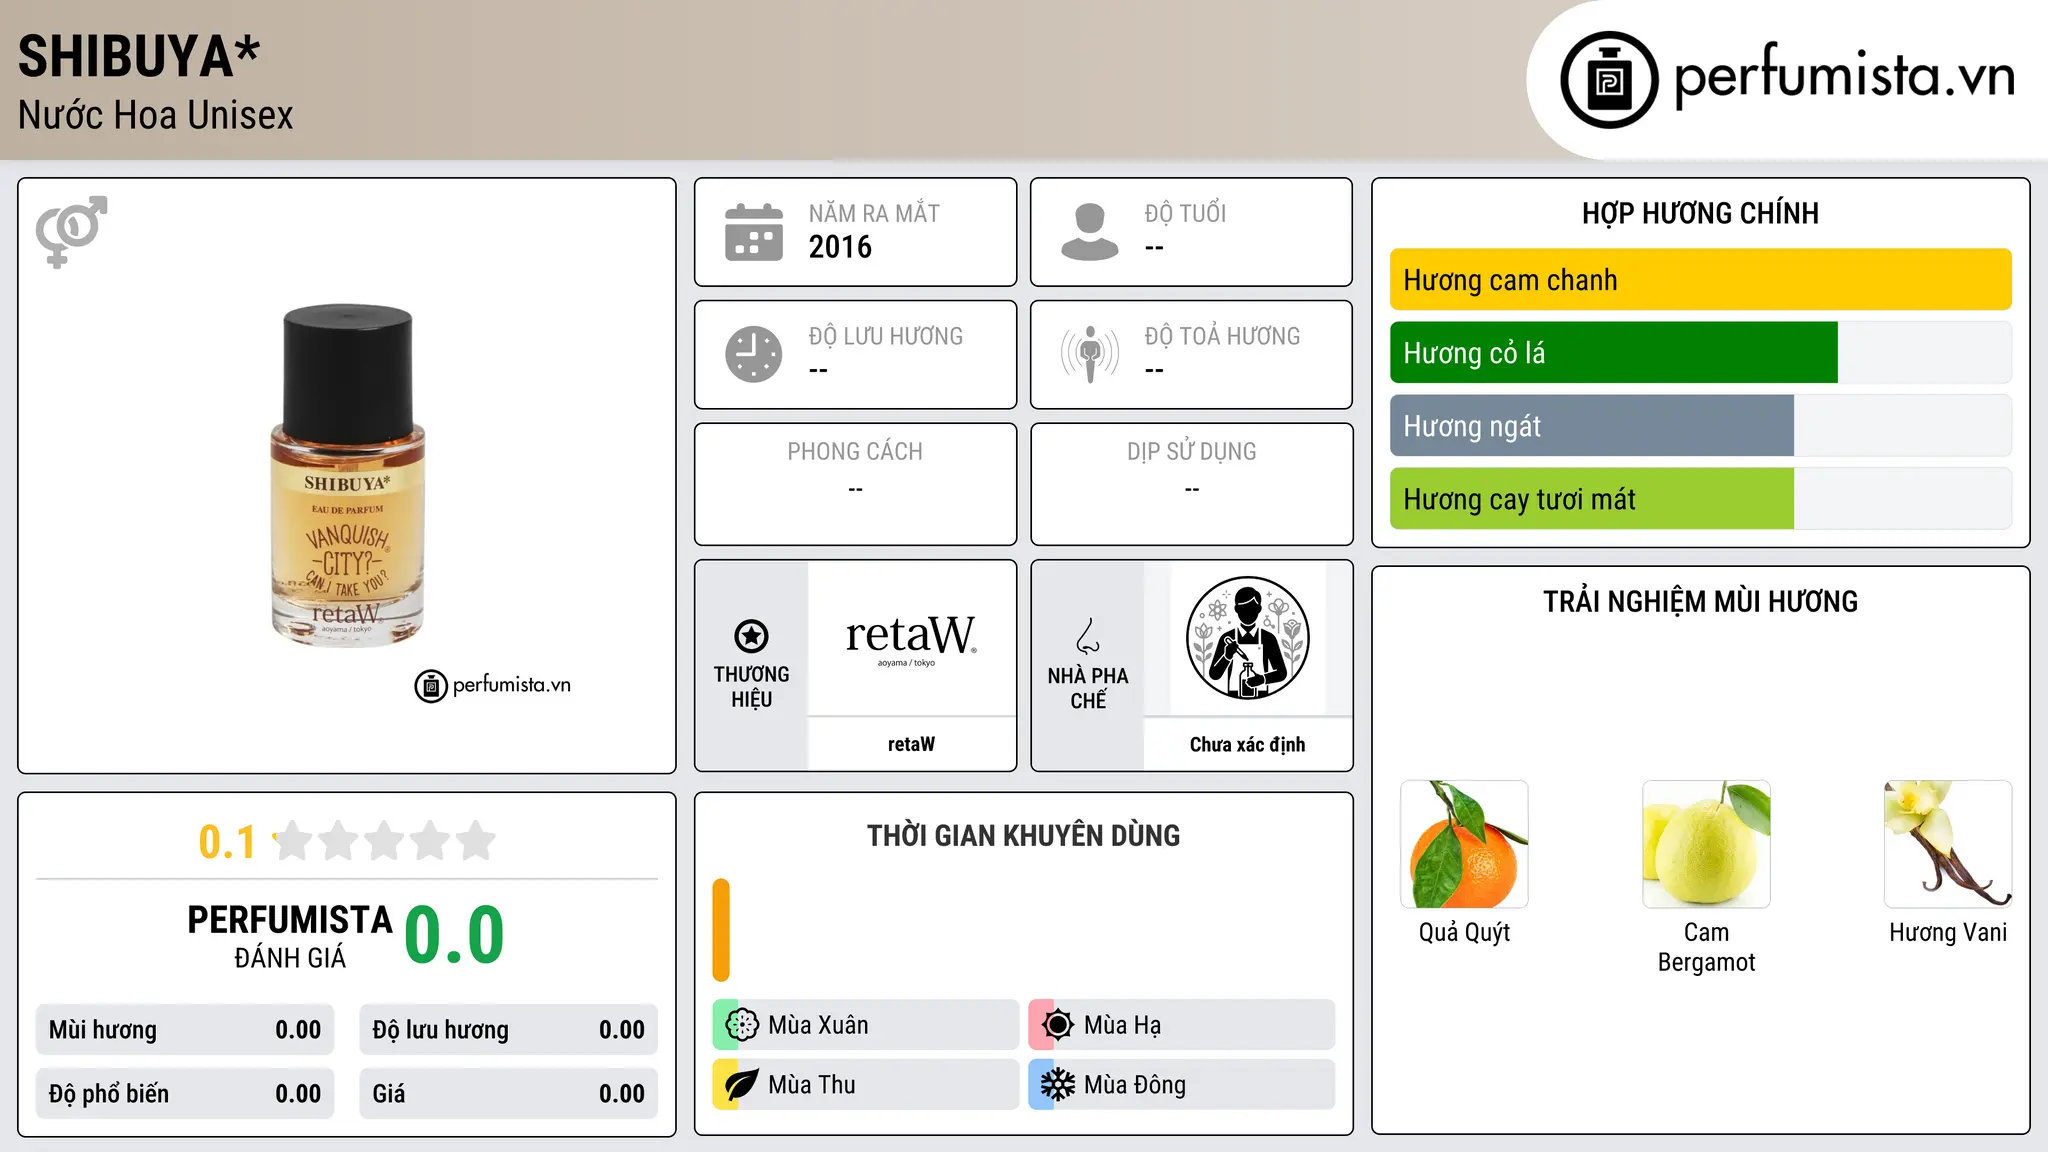Click the Trải nghiệm mùi hương heading

(x=1700, y=601)
